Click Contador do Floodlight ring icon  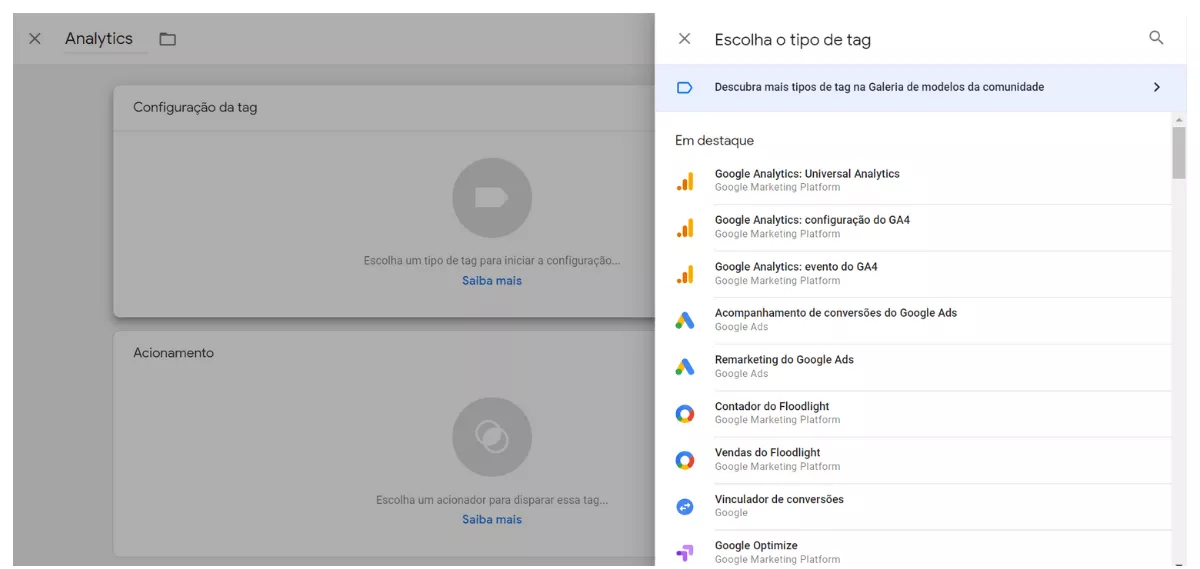[685, 413]
